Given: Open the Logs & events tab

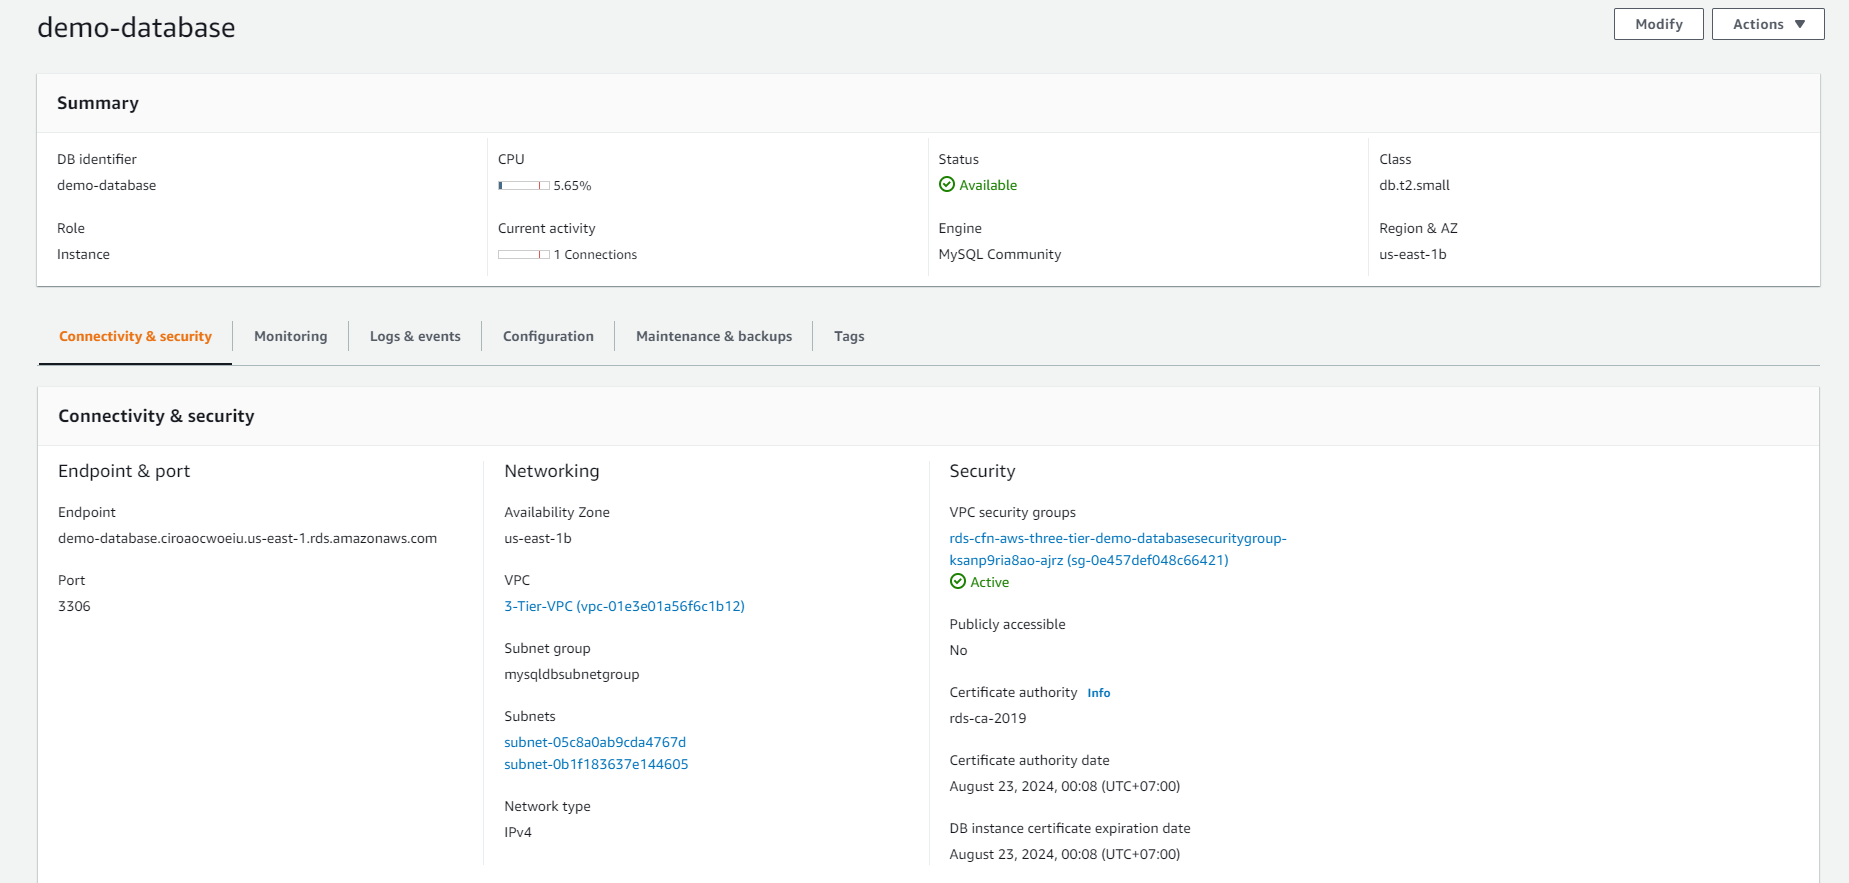Looking at the screenshot, I should coord(415,336).
